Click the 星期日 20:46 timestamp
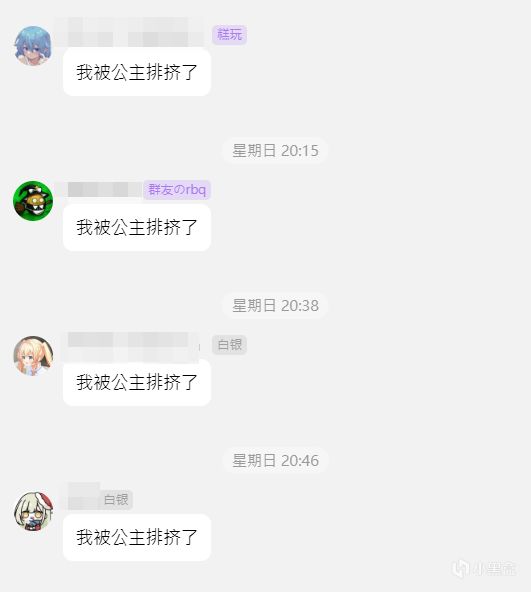531x592 pixels. pyautogui.click(x=275, y=461)
